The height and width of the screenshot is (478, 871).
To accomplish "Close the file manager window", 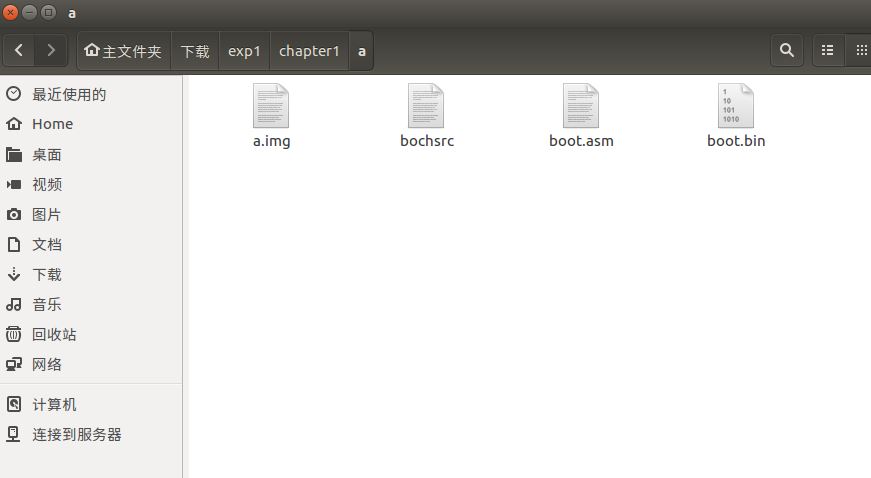I will point(10,12).
